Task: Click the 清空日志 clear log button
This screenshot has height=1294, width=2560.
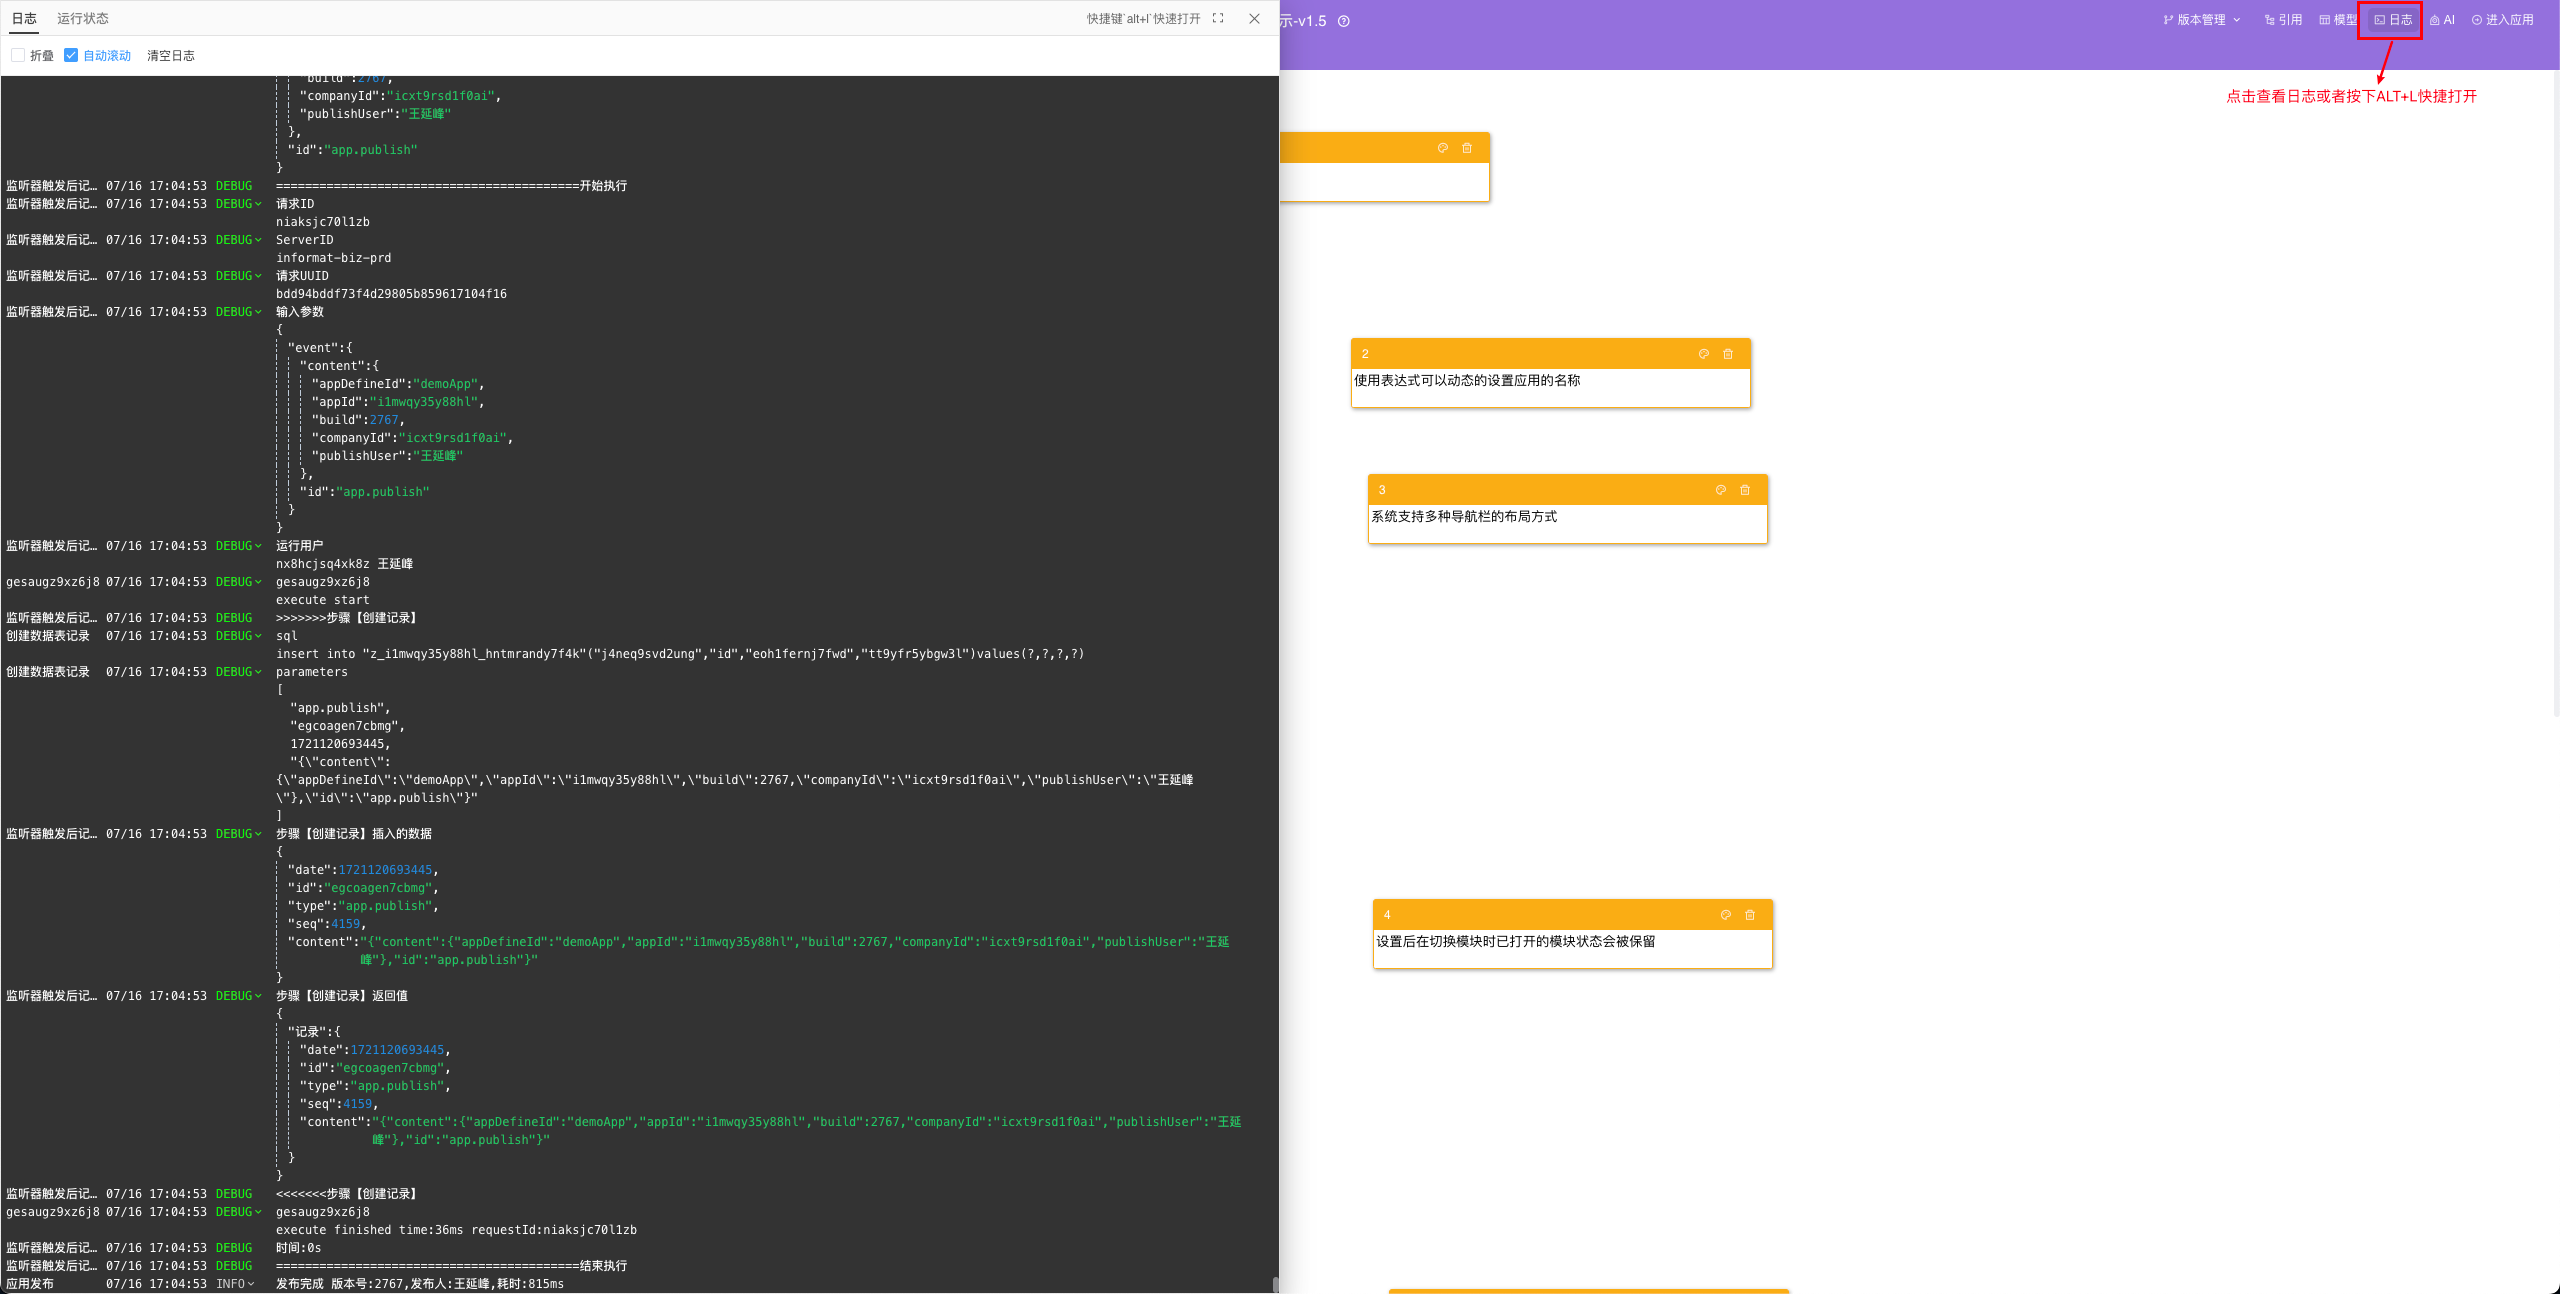Action: click(x=171, y=55)
